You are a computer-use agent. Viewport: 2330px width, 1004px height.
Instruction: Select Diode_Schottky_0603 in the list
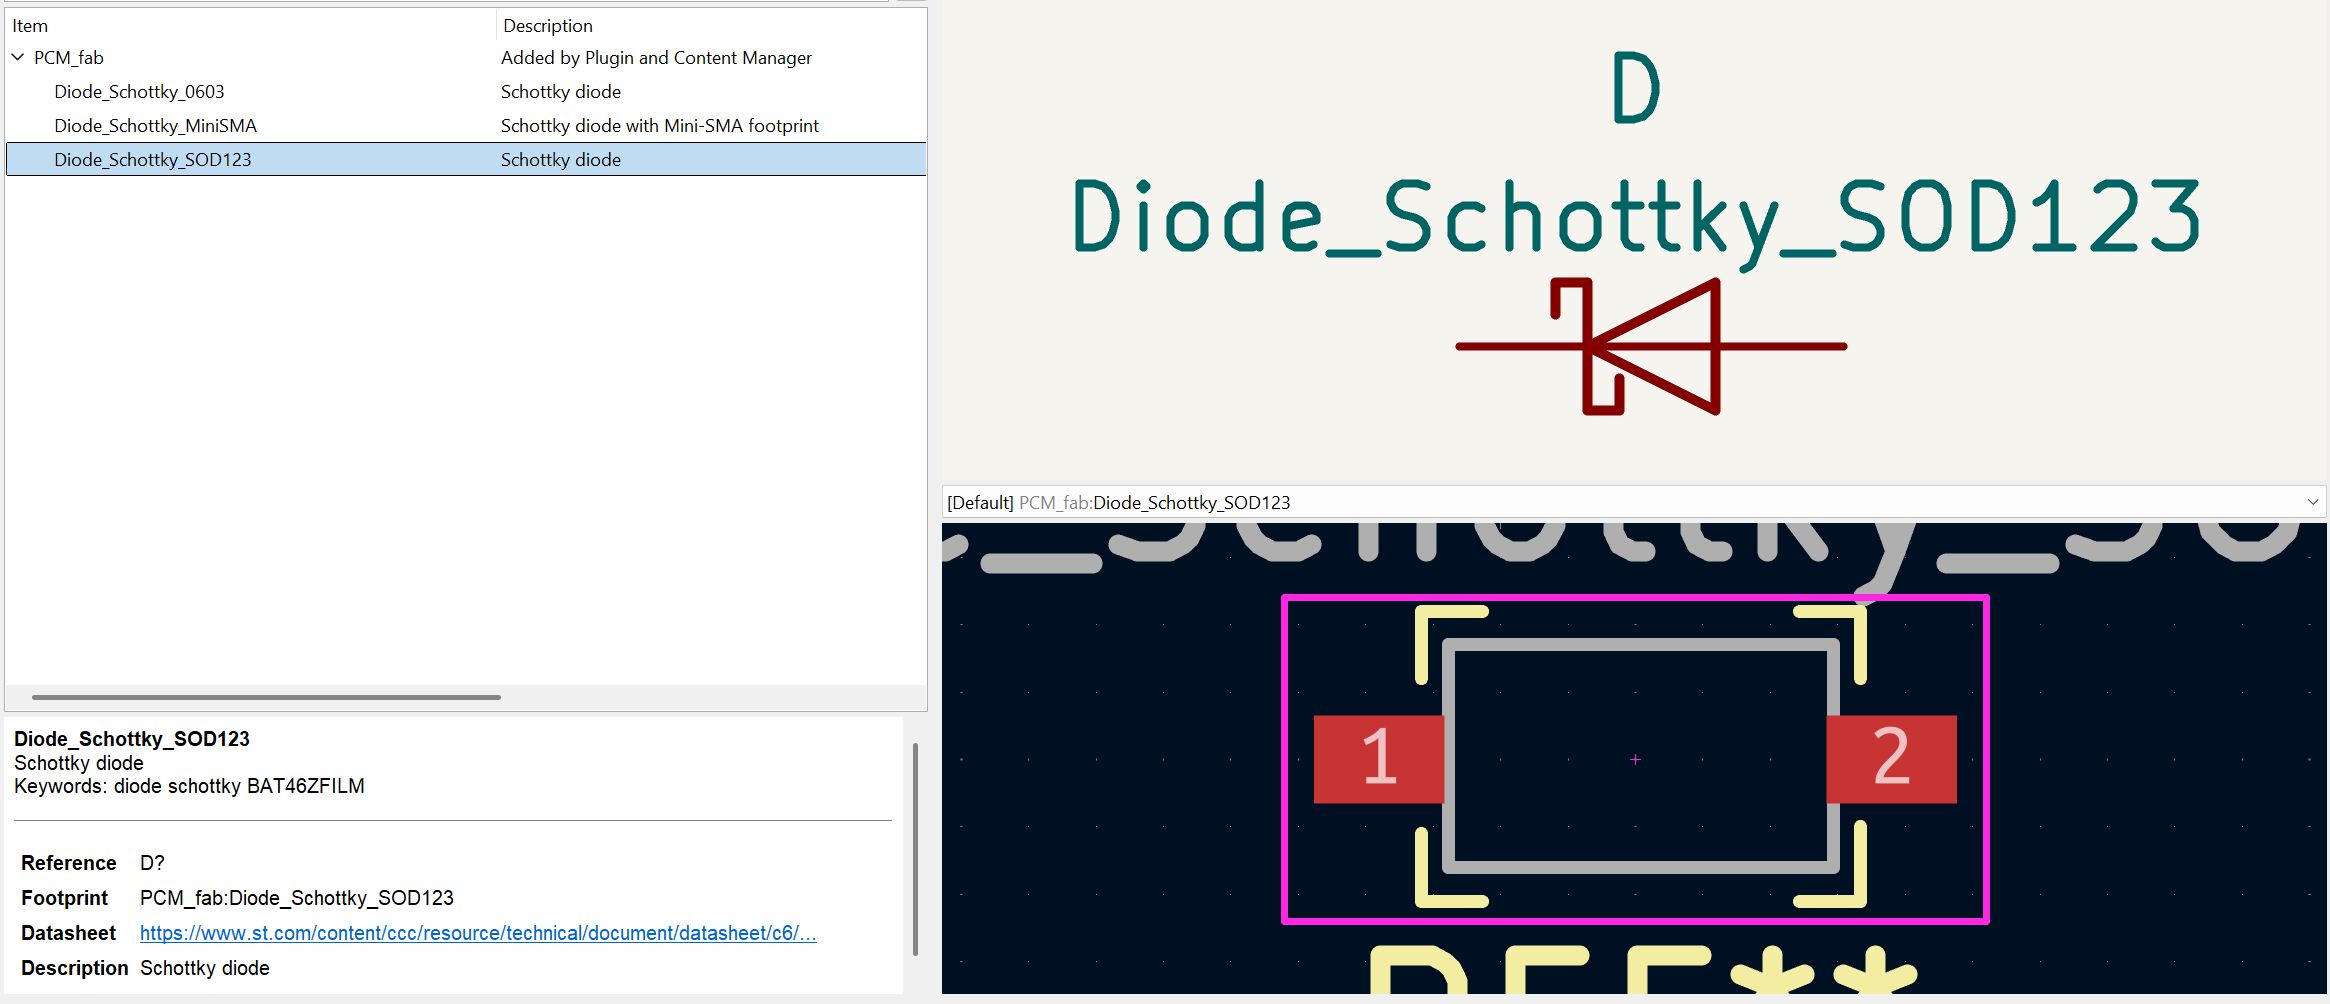coord(139,91)
